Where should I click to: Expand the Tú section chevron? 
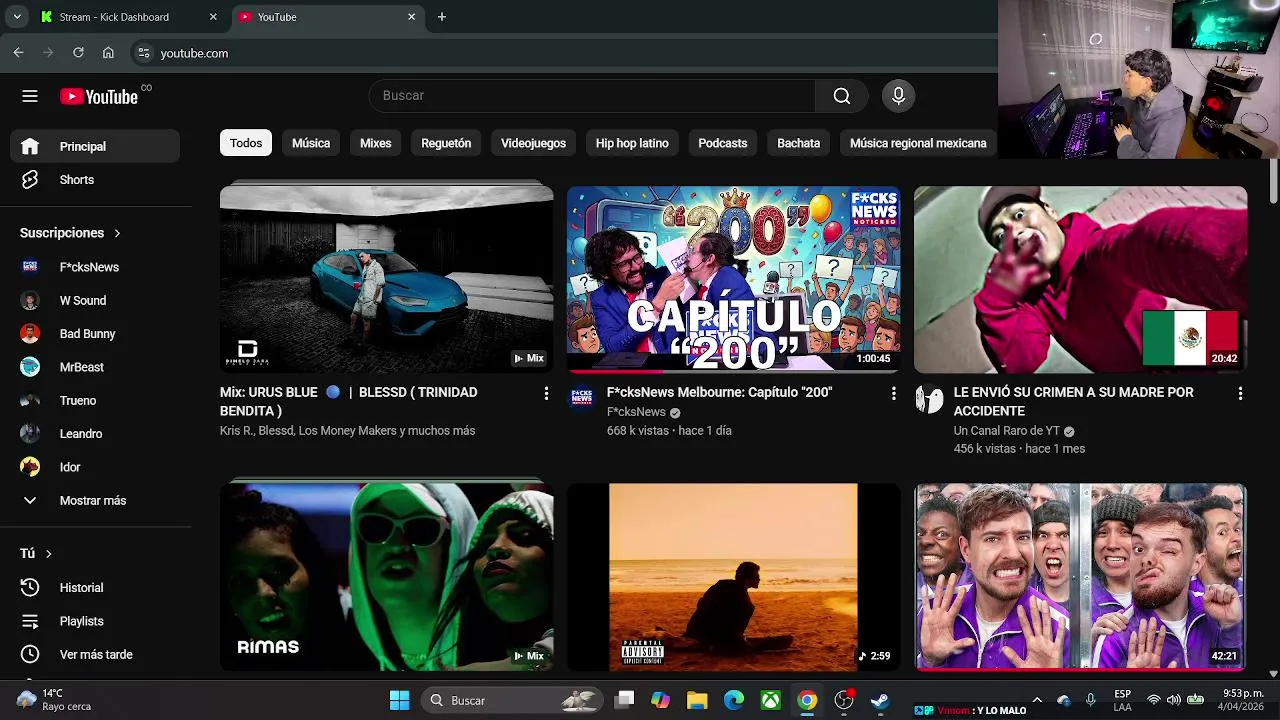[x=48, y=553]
